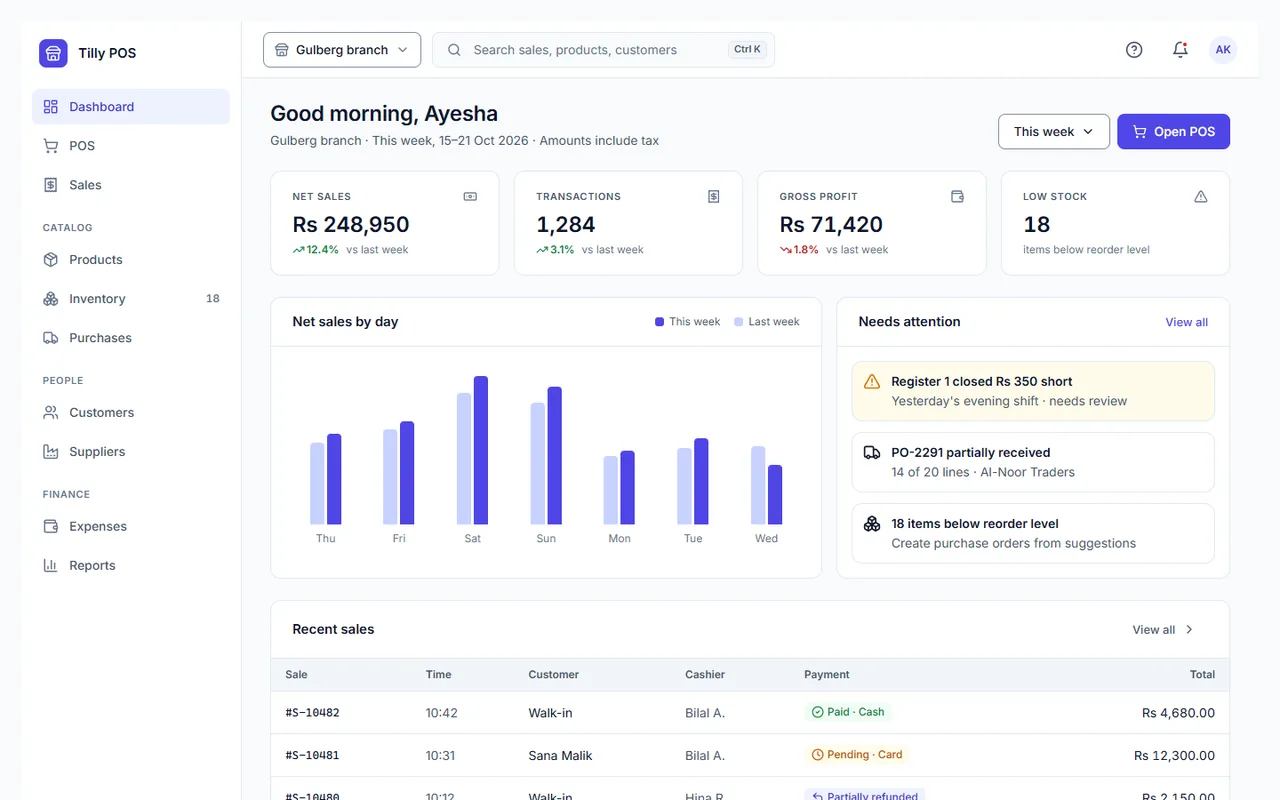Click the Gross Profit wallet icon
The height and width of the screenshot is (800, 1280).
click(957, 197)
